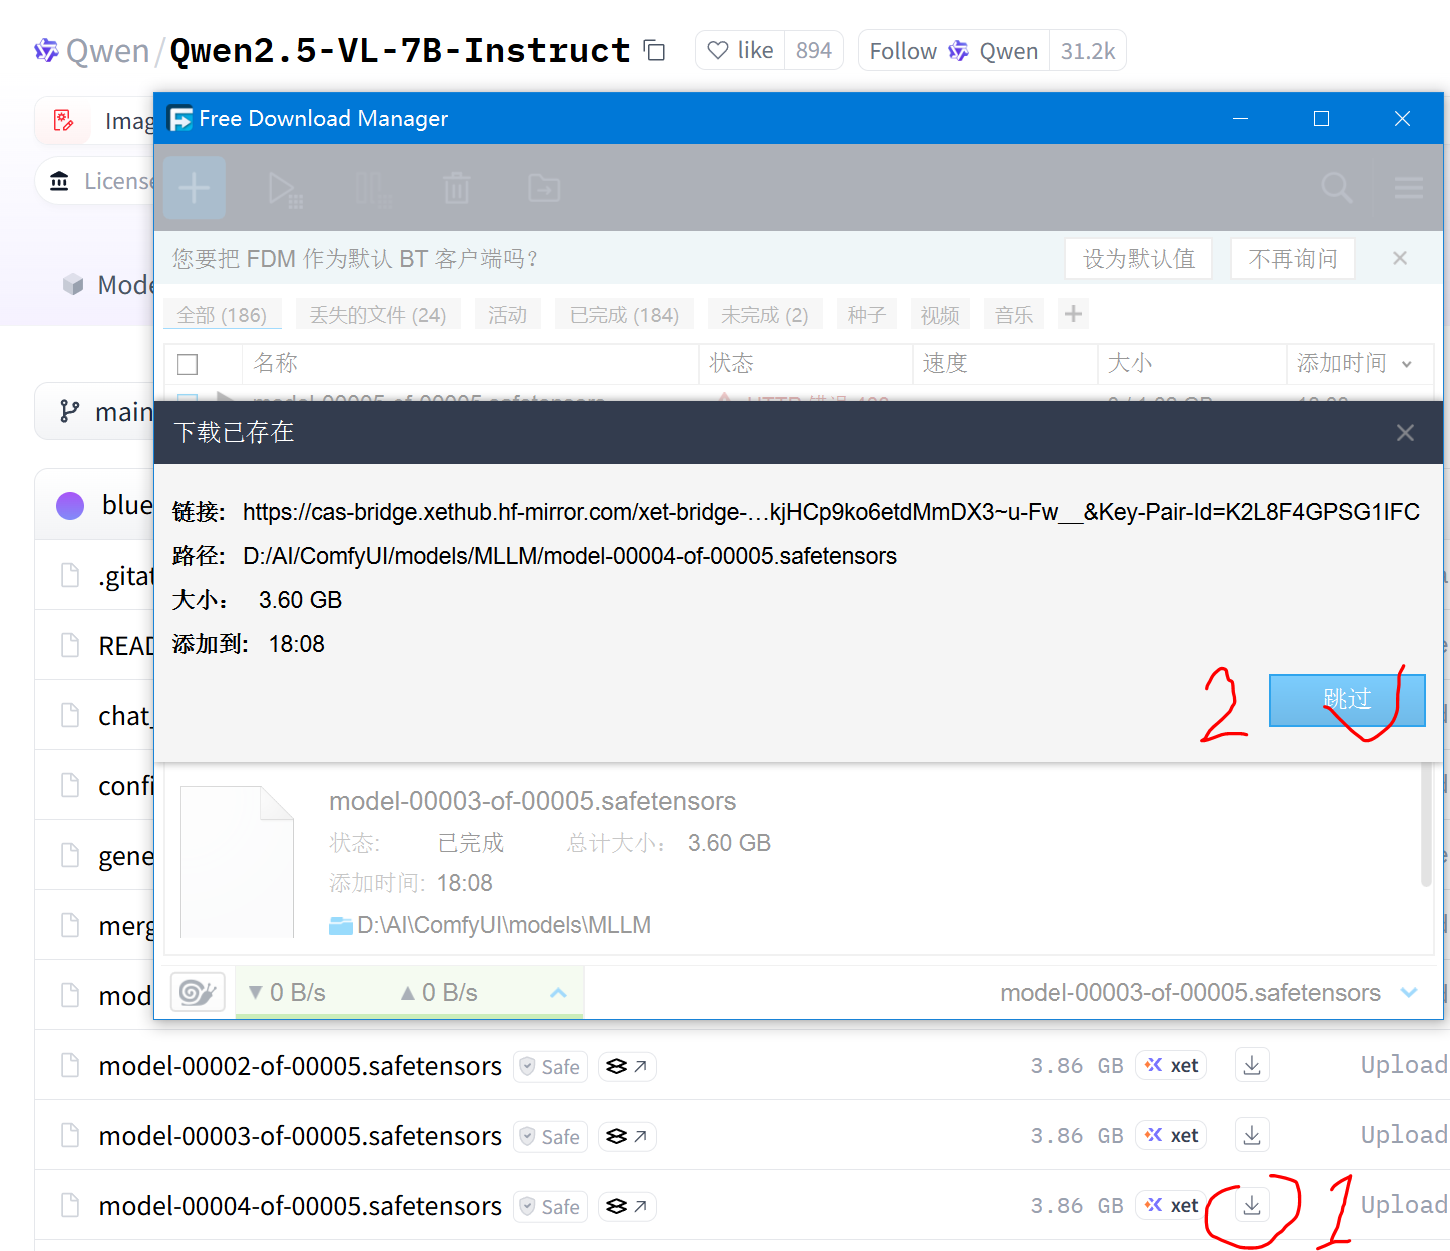The height and width of the screenshot is (1251, 1450).
Task: Click xet badge on model-00002 row
Action: (x=1172, y=1065)
